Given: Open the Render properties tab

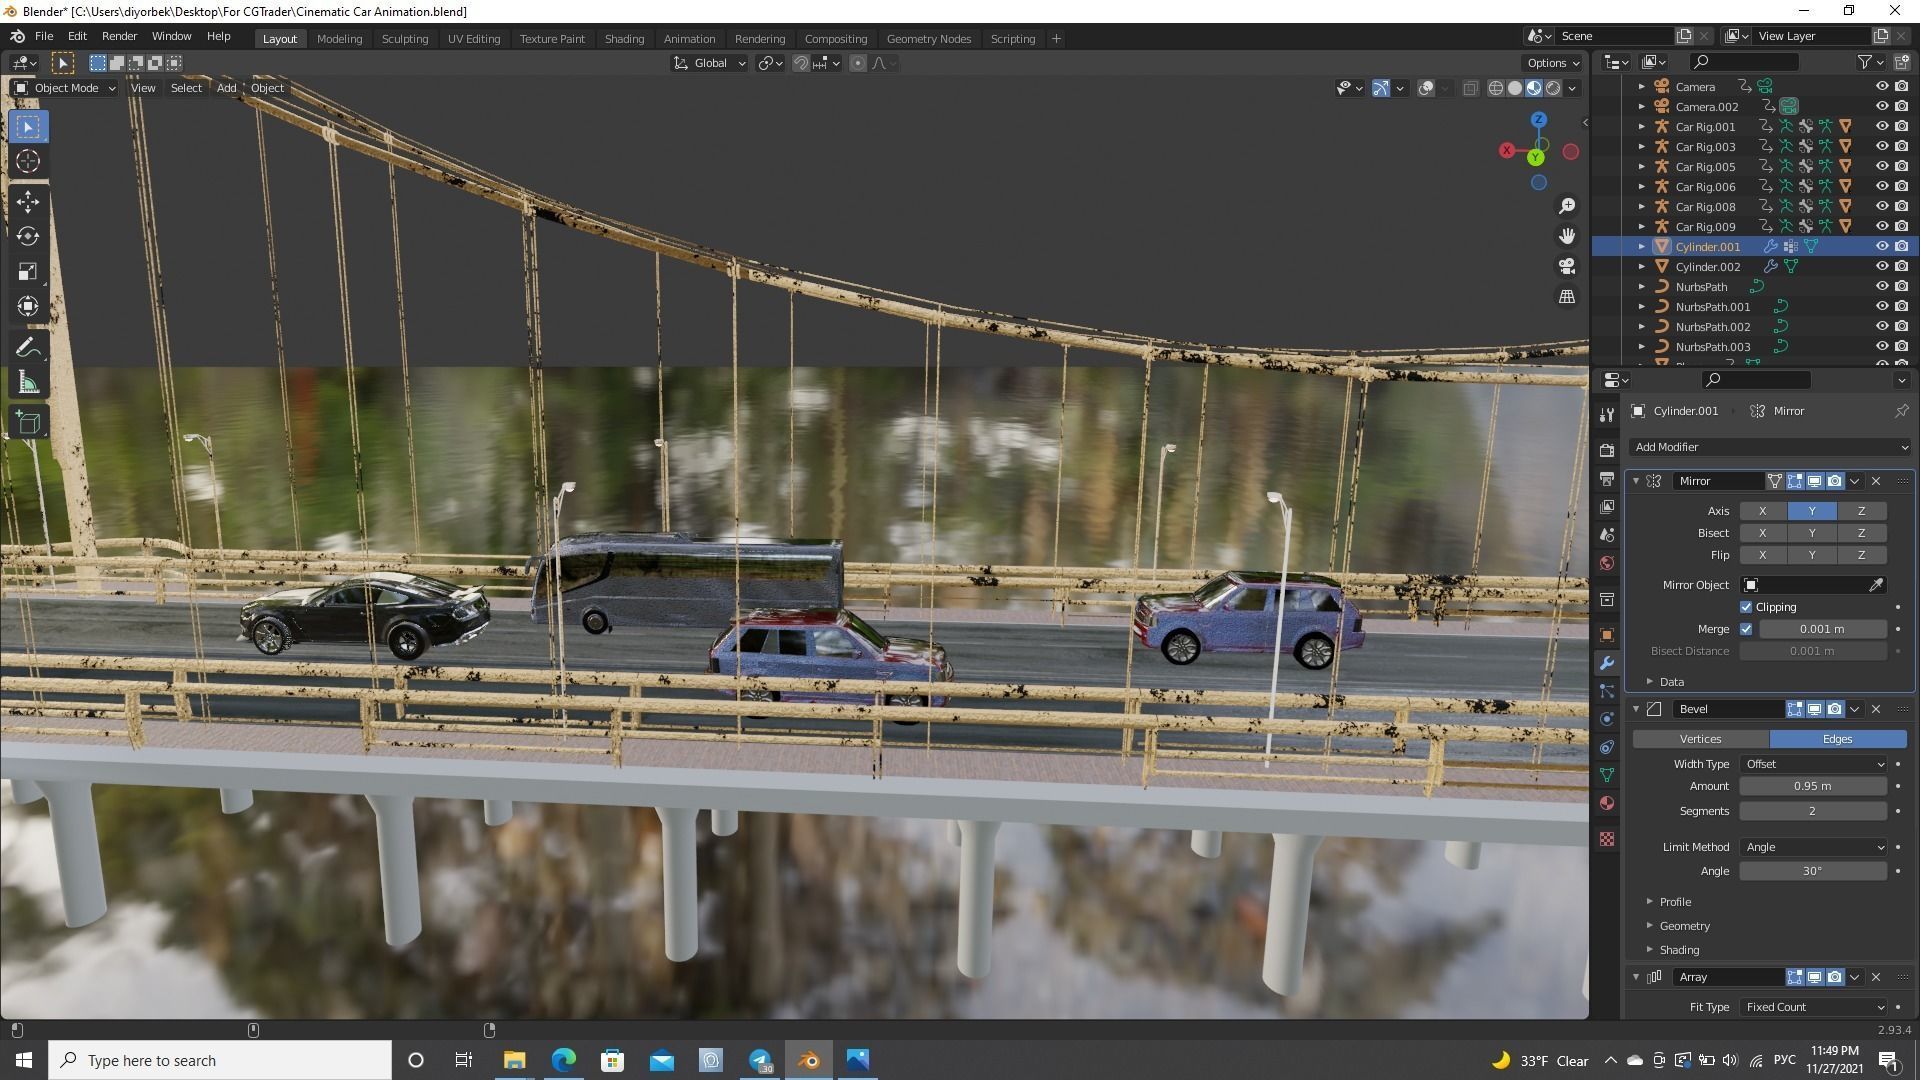Looking at the screenshot, I should tap(1607, 451).
